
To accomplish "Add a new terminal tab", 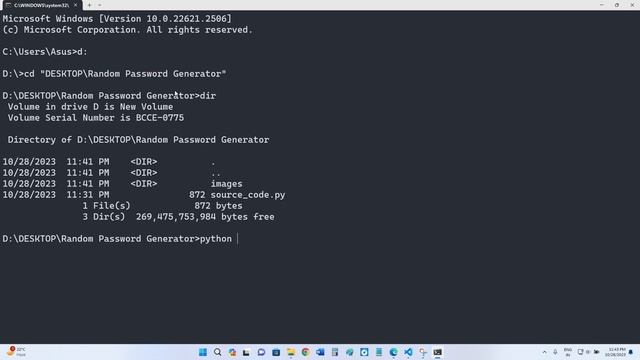I will click(89, 5).
